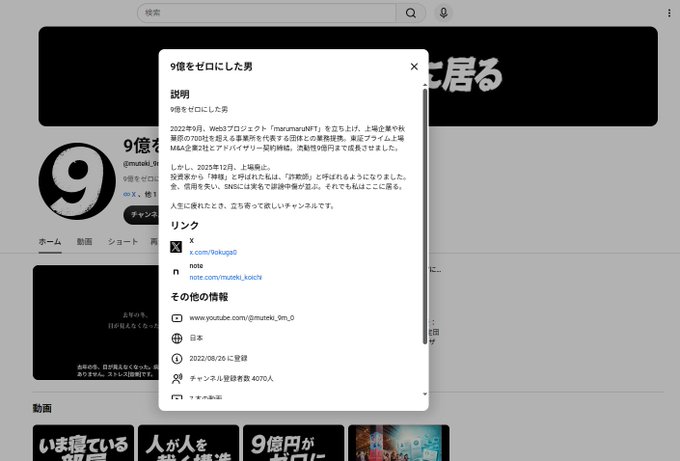Click the X logo icon in links

point(176,247)
